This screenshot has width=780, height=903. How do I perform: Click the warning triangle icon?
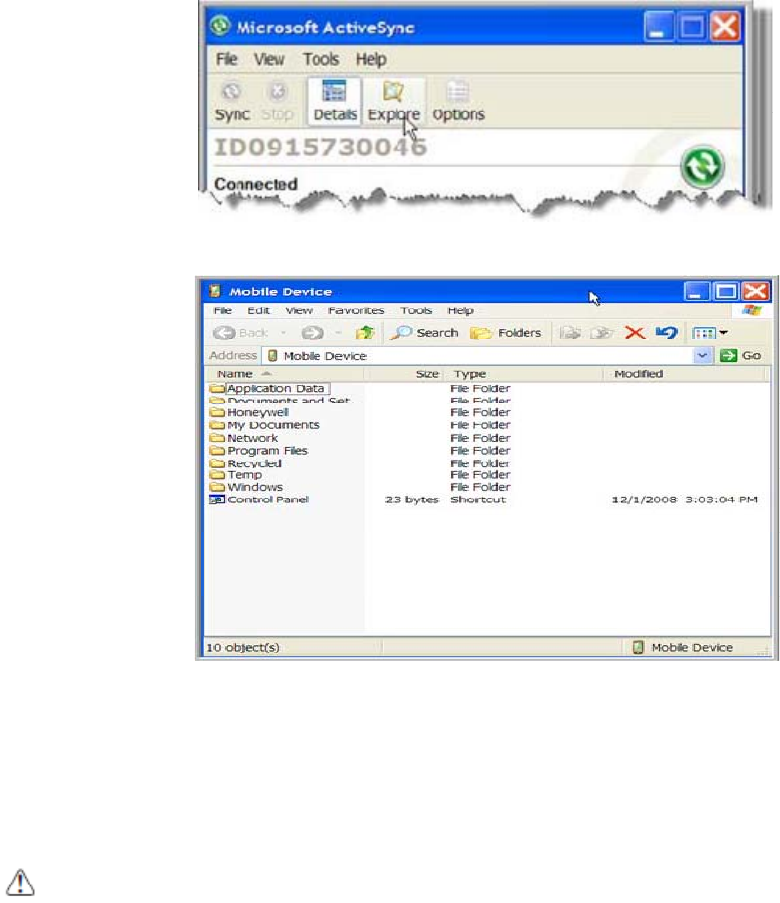pos(20,882)
